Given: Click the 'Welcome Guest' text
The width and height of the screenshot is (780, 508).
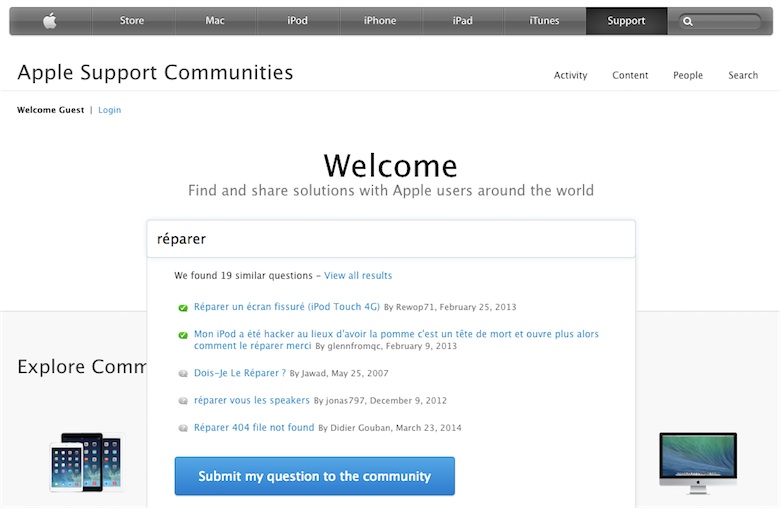Looking at the screenshot, I should coord(51,110).
